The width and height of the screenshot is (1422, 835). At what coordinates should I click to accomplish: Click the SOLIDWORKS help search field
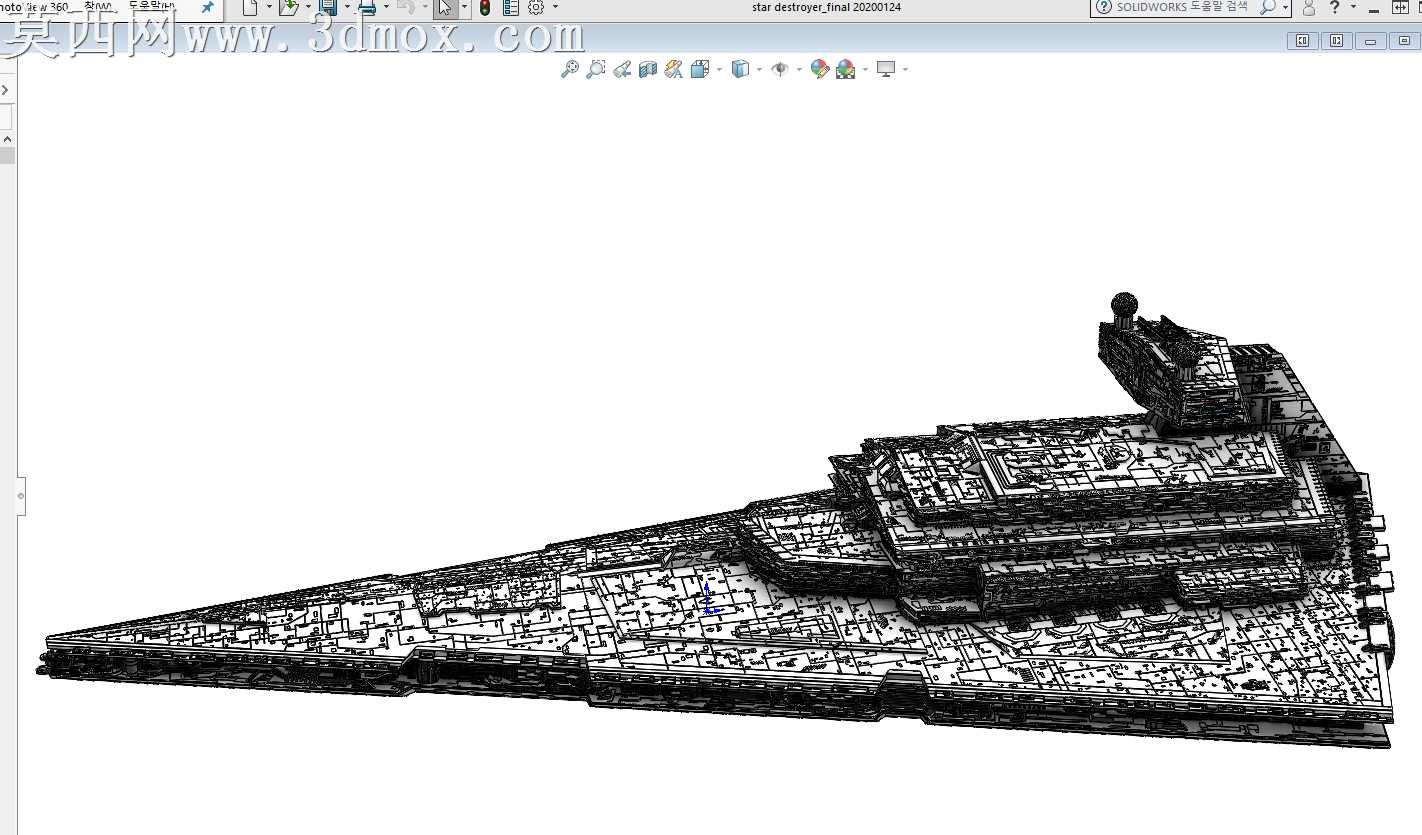coord(1182,7)
